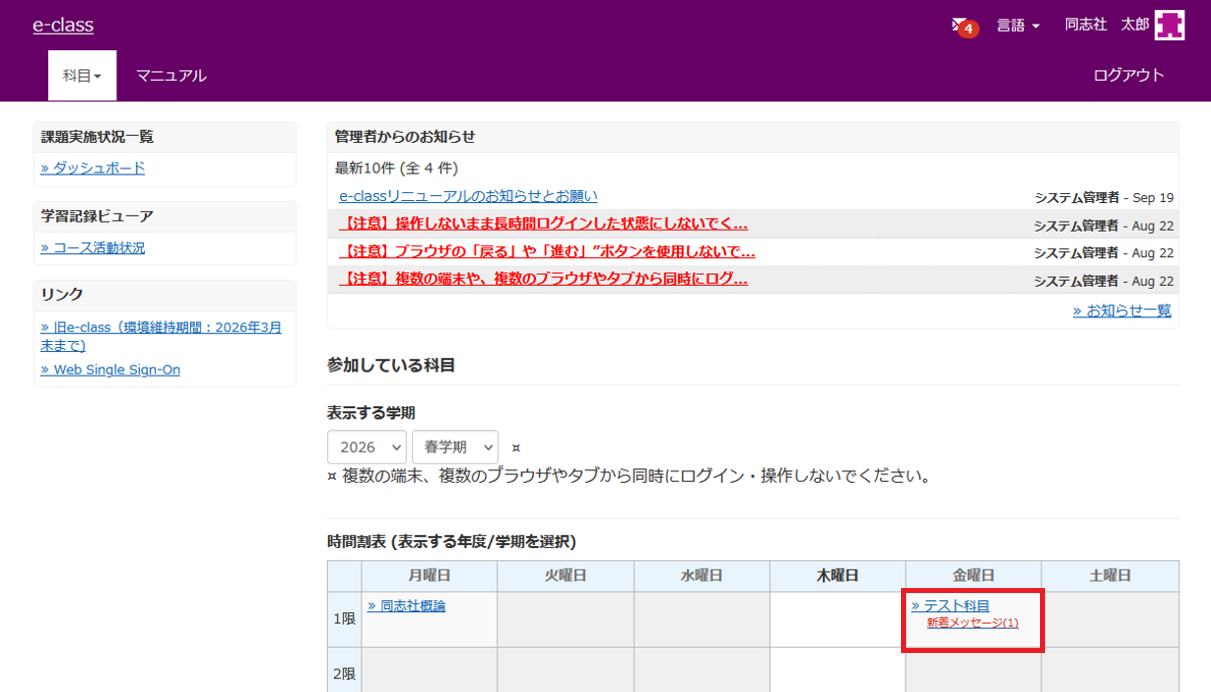This screenshot has height=692, width=1211.
Task: Click the 火曜日 column header
Action: coord(566,576)
